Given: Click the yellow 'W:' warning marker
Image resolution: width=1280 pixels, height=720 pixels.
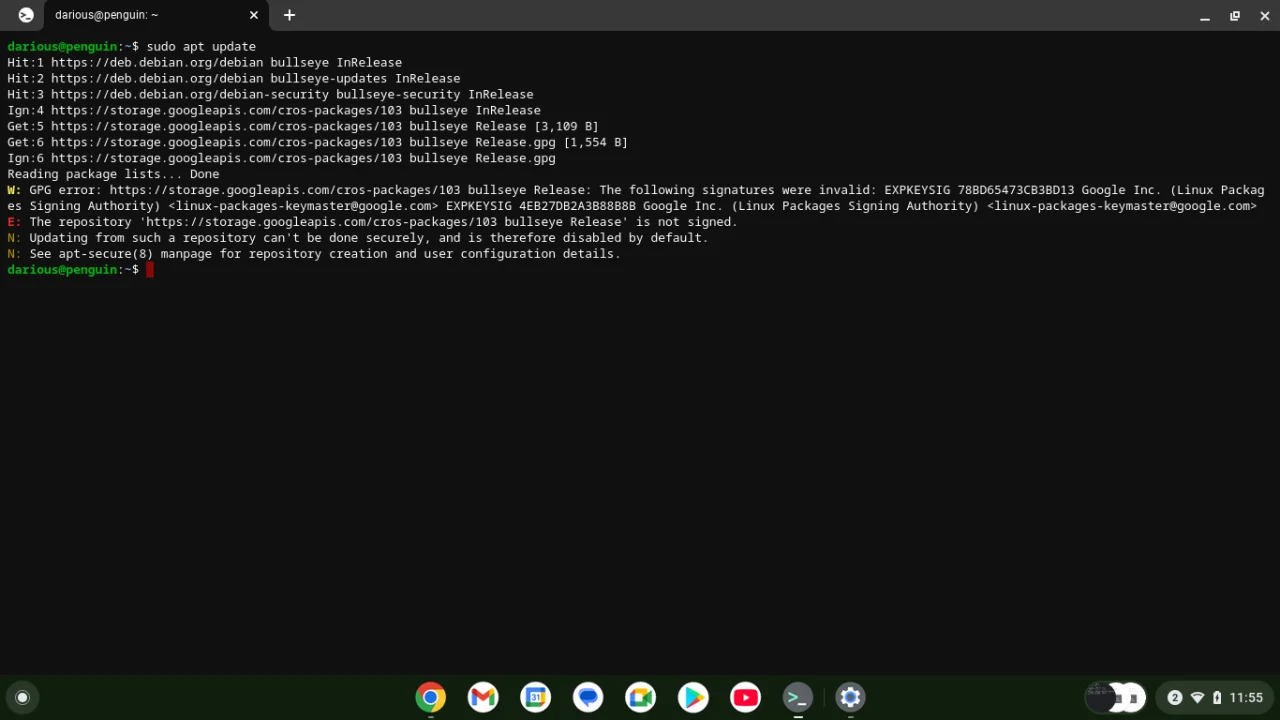Looking at the screenshot, I should tap(14, 190).
